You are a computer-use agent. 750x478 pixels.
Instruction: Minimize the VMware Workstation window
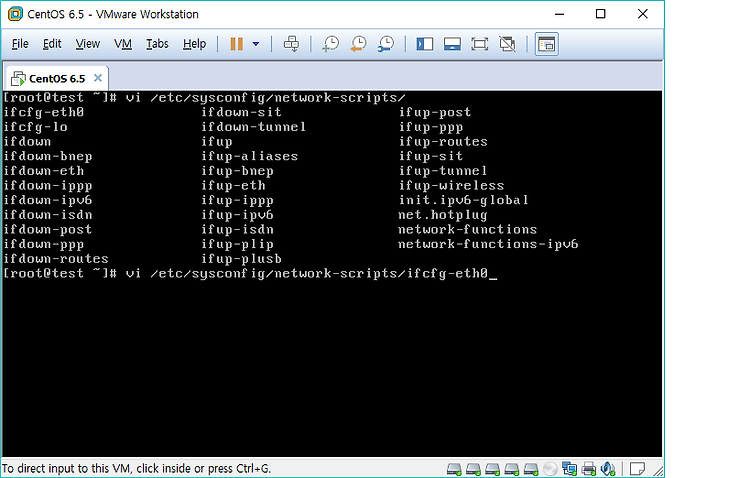(559, 14)
